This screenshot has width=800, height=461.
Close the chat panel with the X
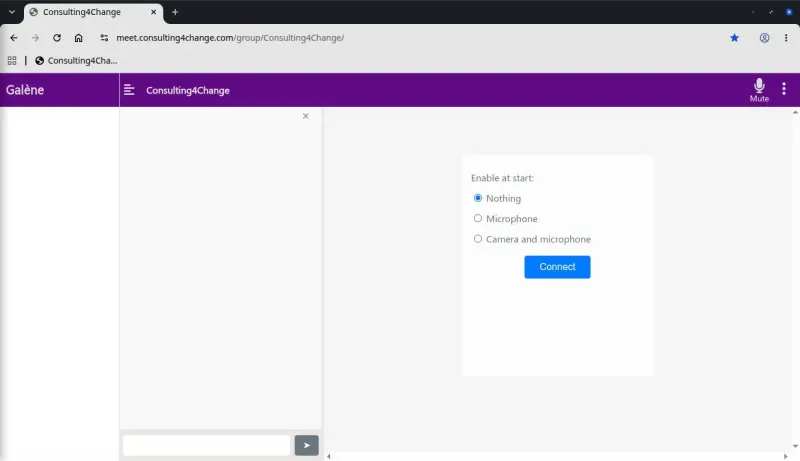(306, 116)
